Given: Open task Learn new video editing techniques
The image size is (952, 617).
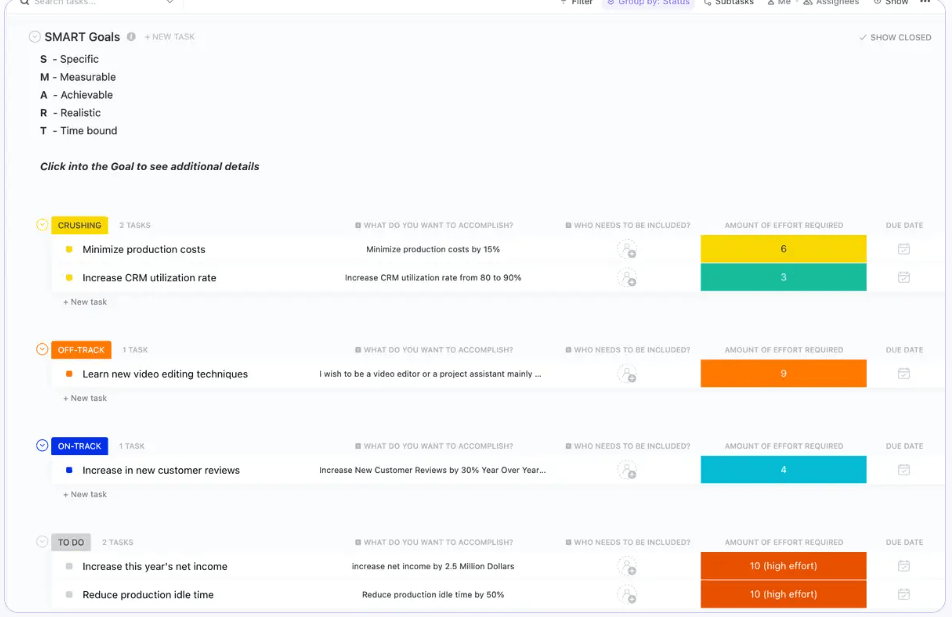Looking at the screenshot, I should pos(165,374).
